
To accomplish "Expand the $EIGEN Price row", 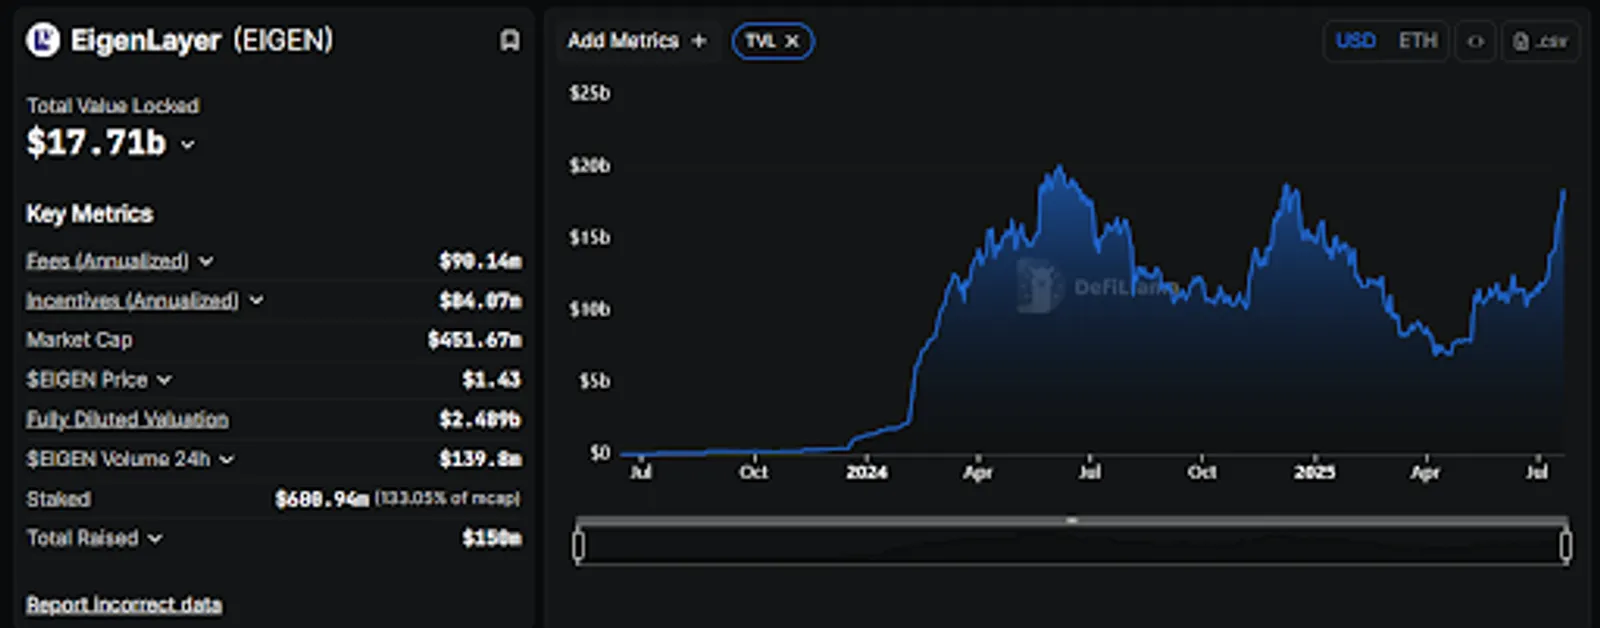I will click(x=164, y=380).
